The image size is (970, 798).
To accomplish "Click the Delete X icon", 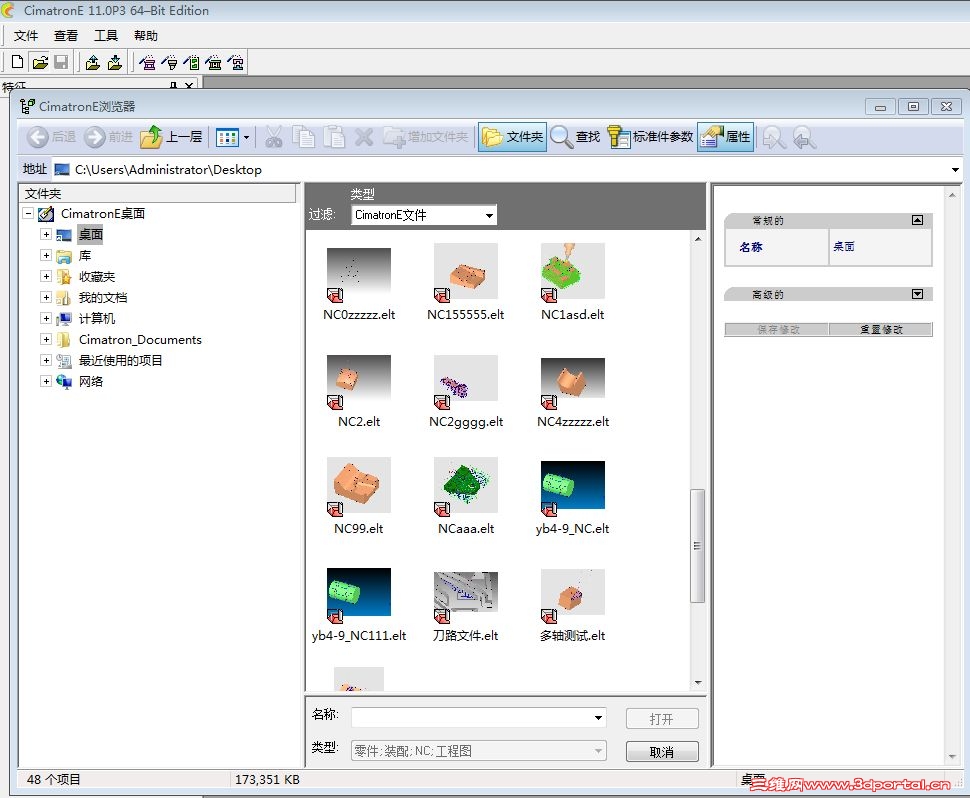I will click(x=364, y=137).
